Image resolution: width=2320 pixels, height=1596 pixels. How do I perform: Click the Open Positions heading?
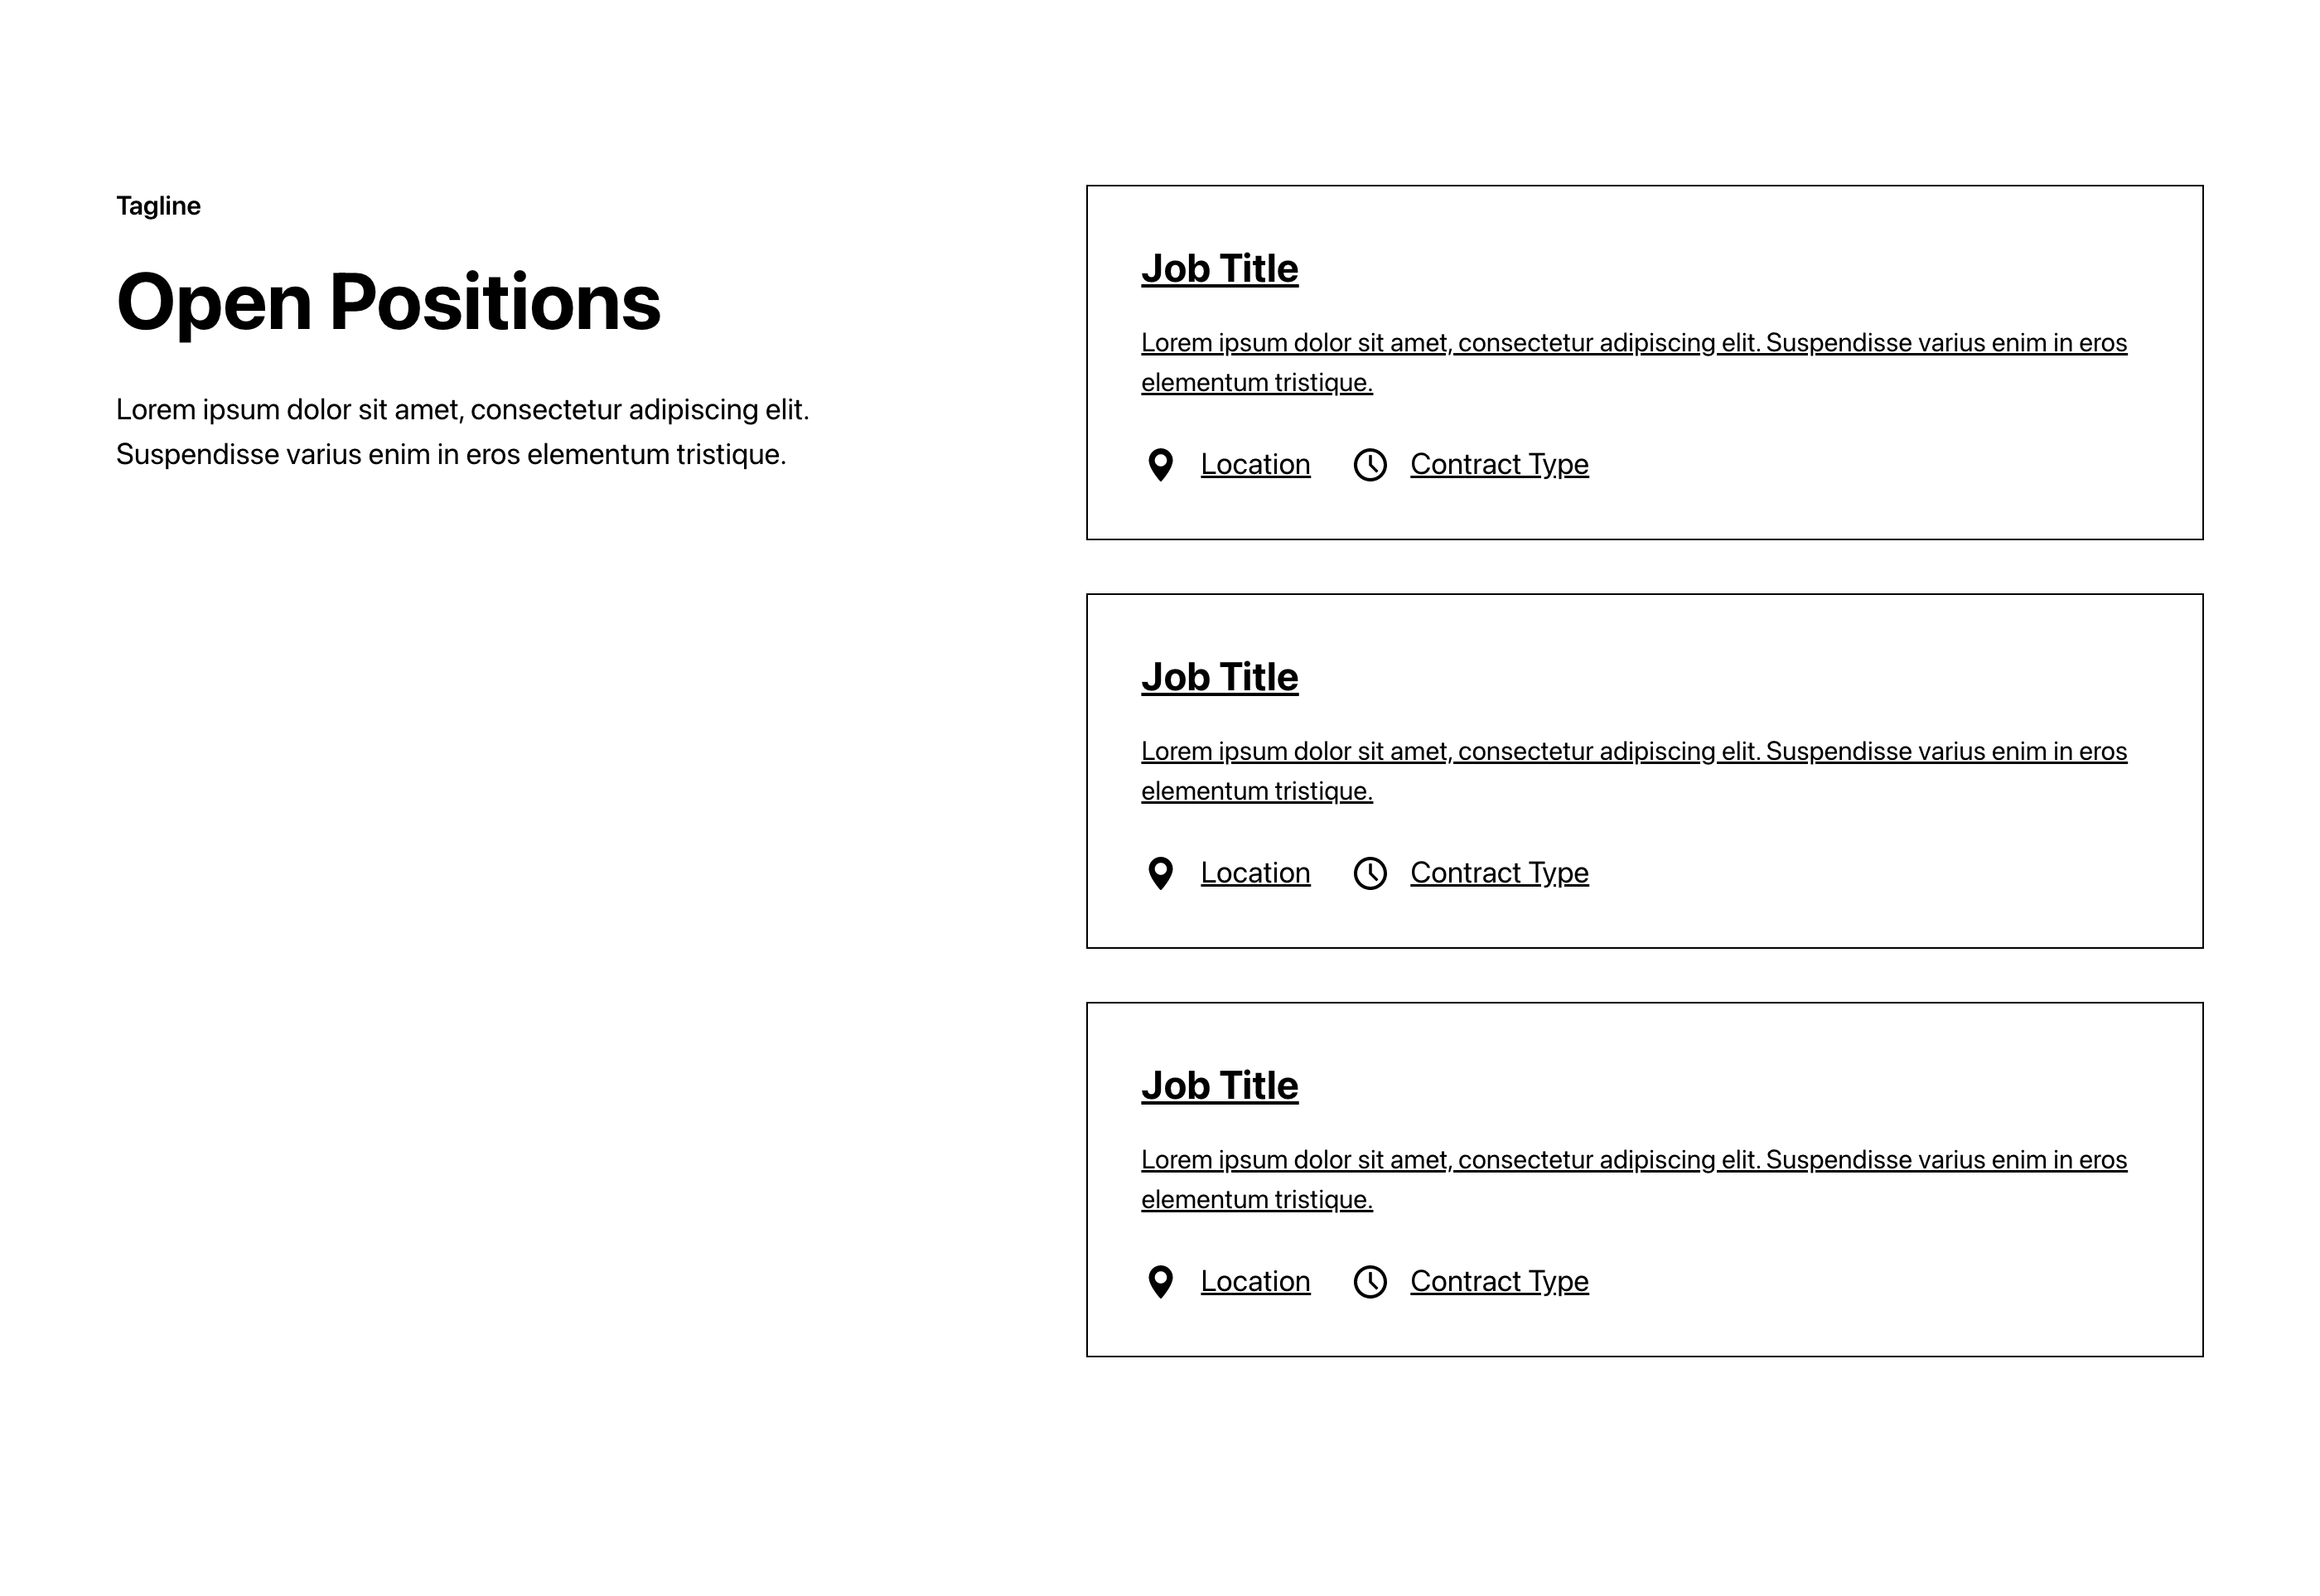388,302
